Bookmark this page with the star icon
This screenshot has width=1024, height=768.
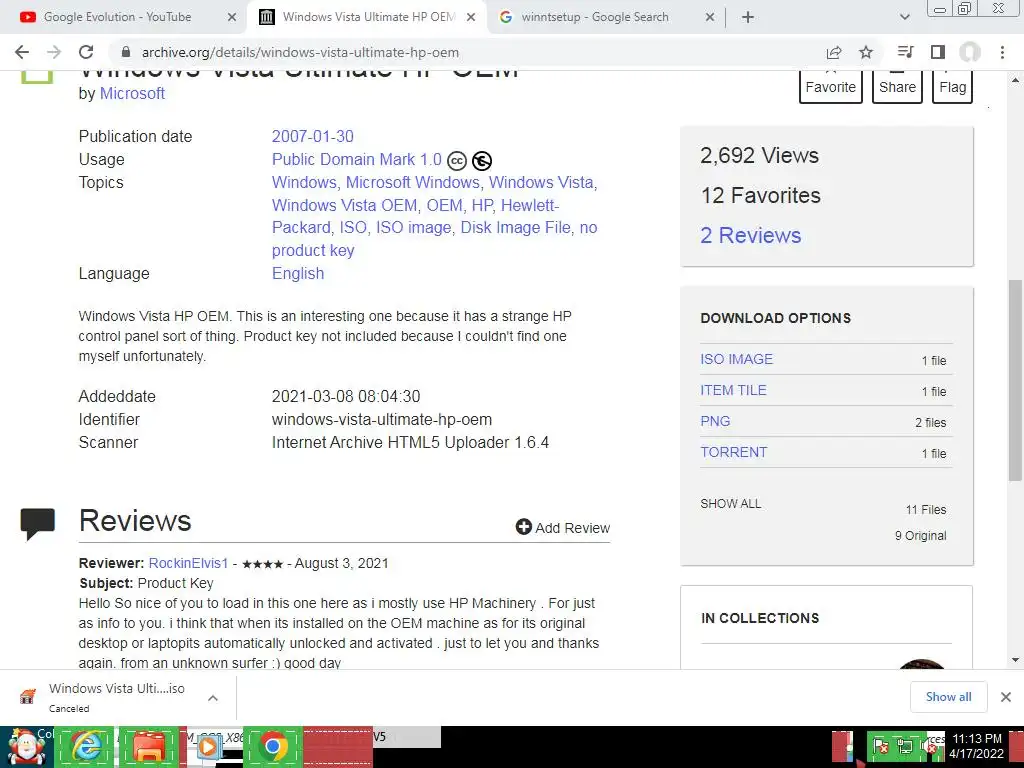(x=866, y=52)
